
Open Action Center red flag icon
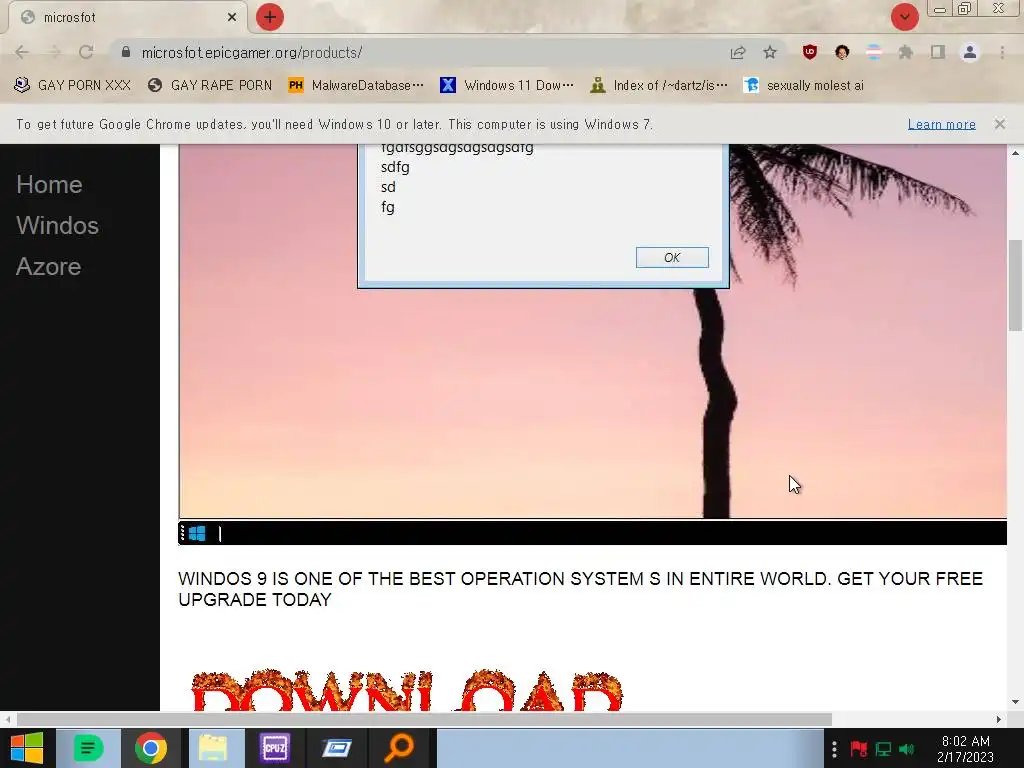(x=859, y=749)
